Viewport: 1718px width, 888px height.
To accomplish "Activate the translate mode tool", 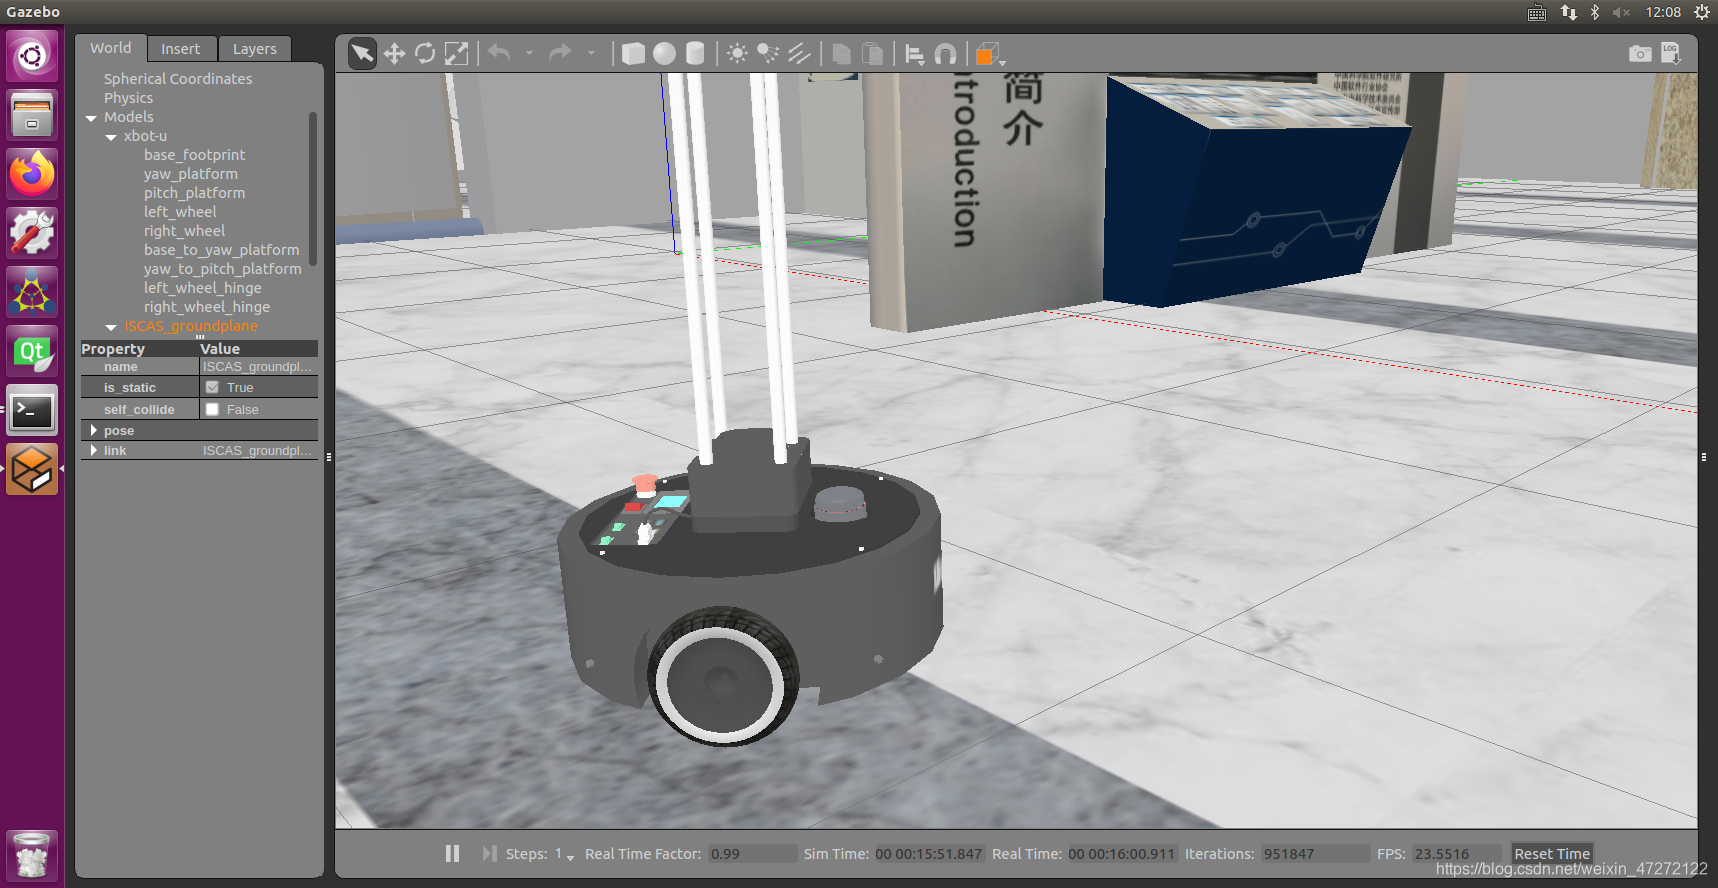I will (394, 53).
